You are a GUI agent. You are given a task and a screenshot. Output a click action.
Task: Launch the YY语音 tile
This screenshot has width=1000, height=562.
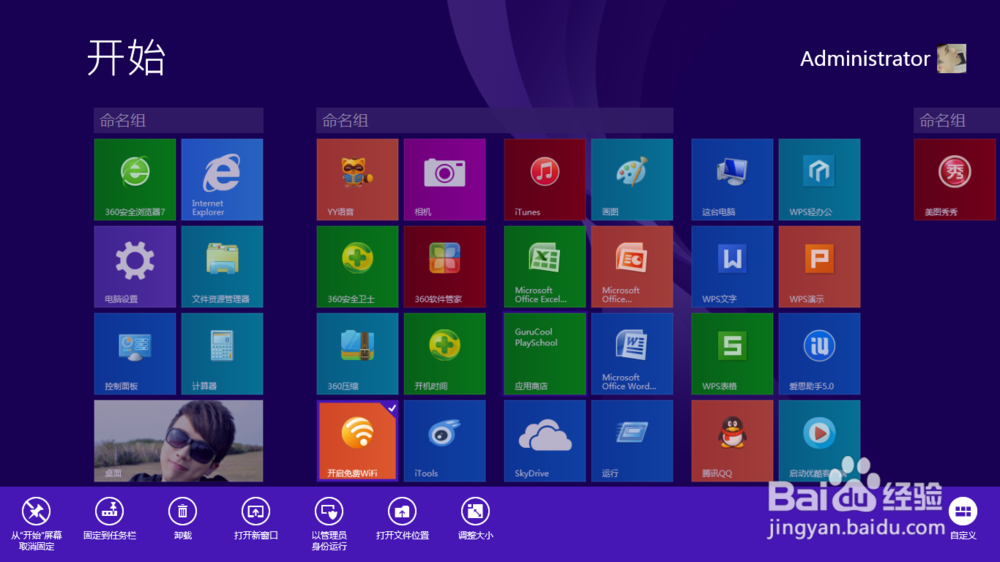[x=357, y=179]
